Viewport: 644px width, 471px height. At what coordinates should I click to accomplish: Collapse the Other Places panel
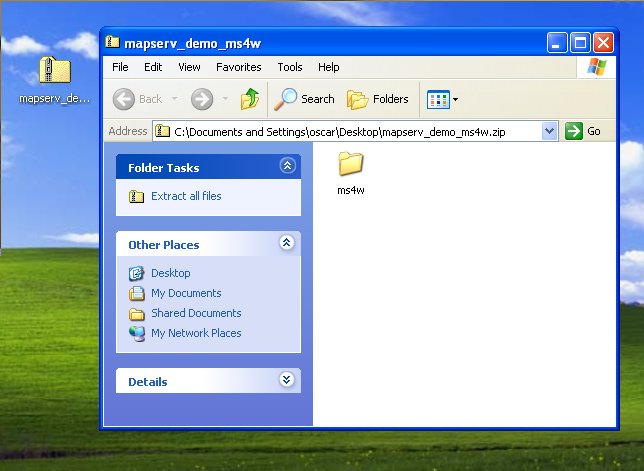(287, 244)
